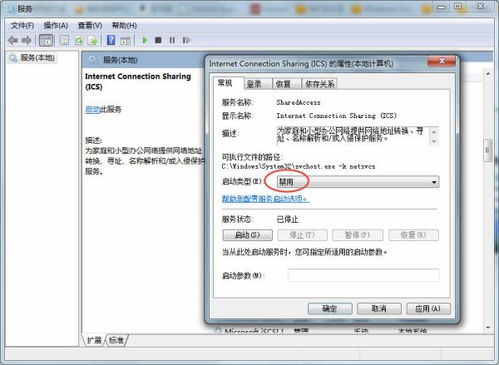Switch to the 依存关系 tab

click(320, 84)
